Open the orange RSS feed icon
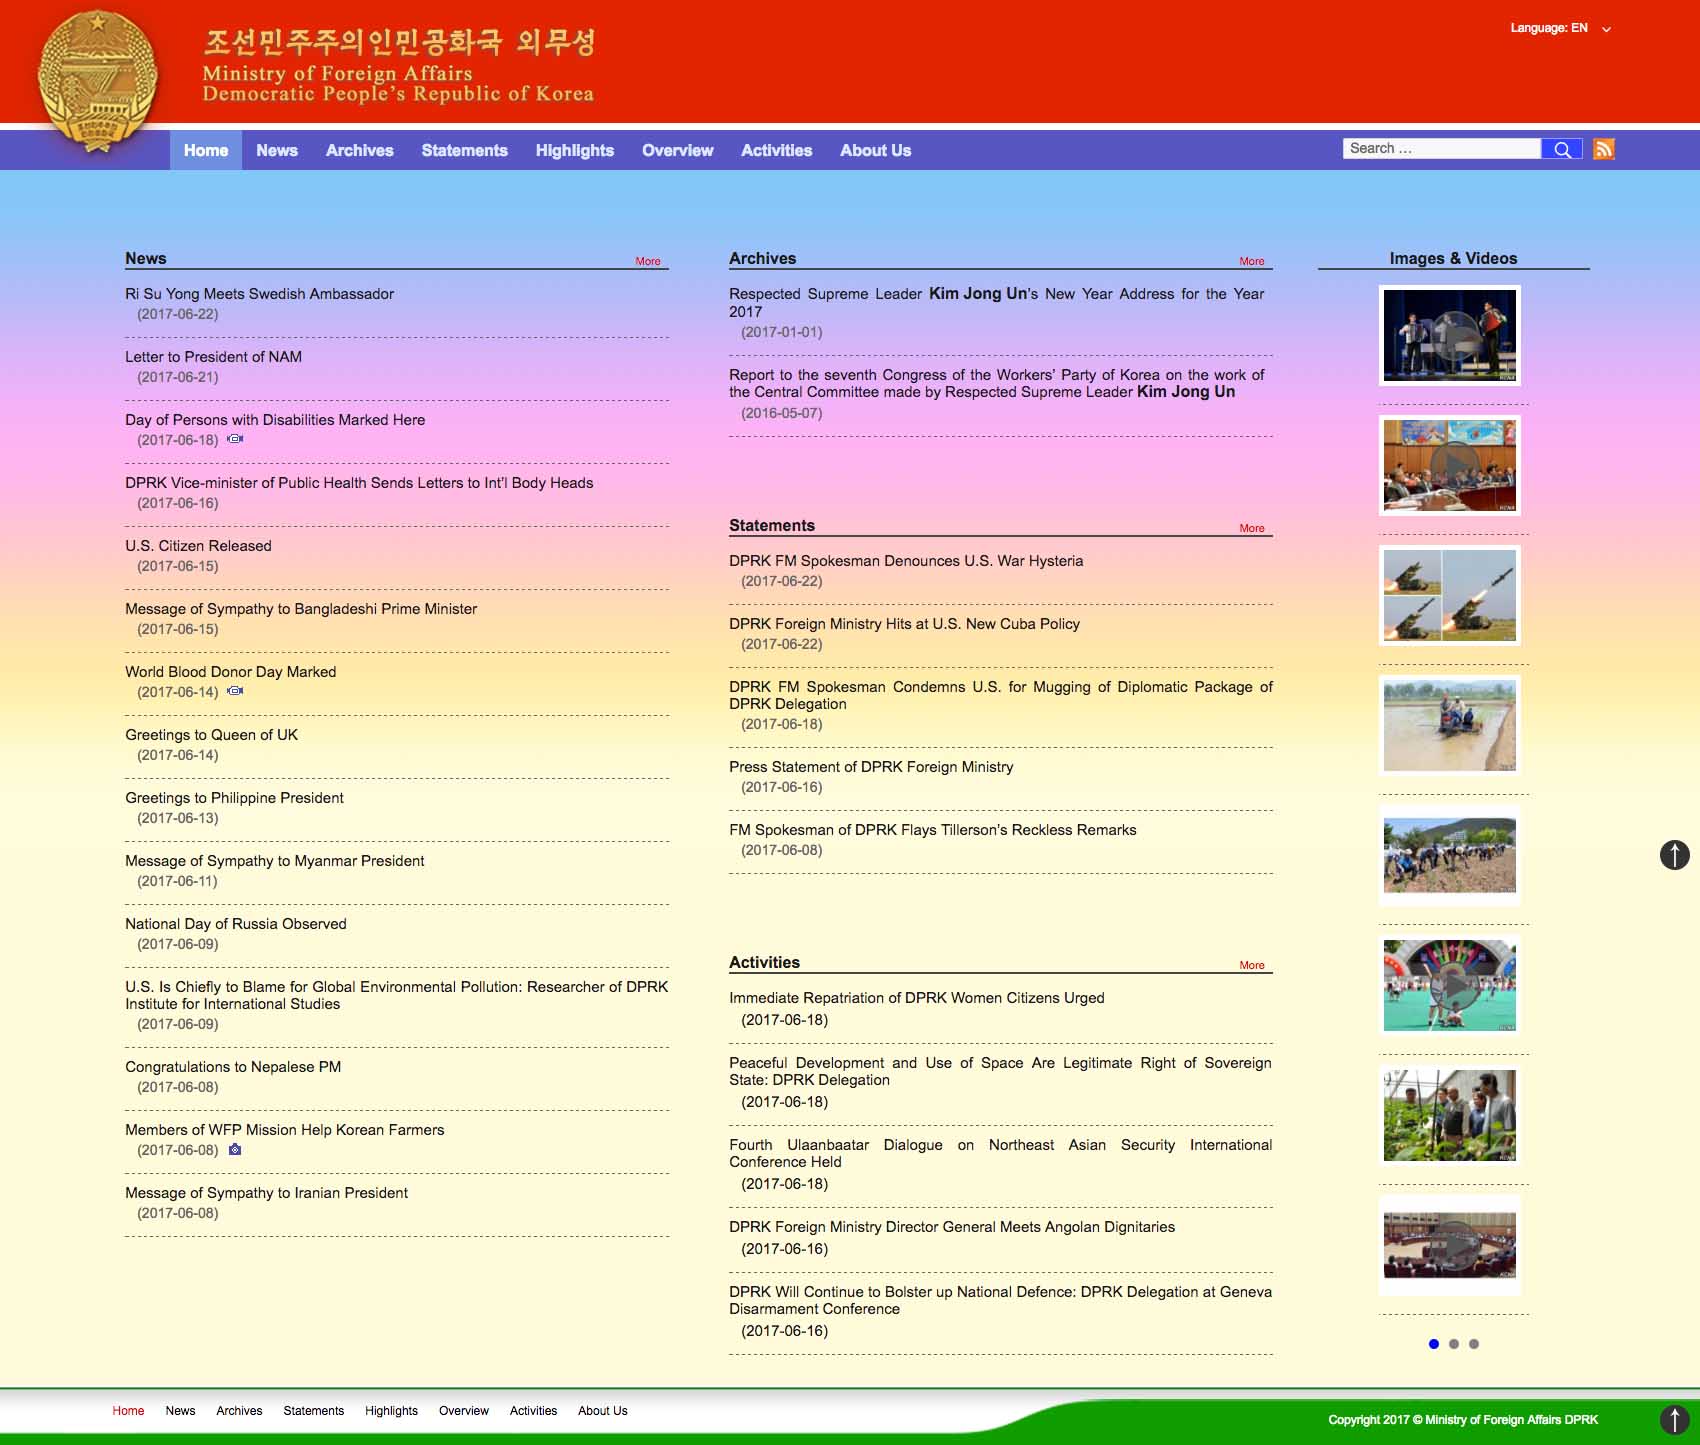 [1604, 149]
